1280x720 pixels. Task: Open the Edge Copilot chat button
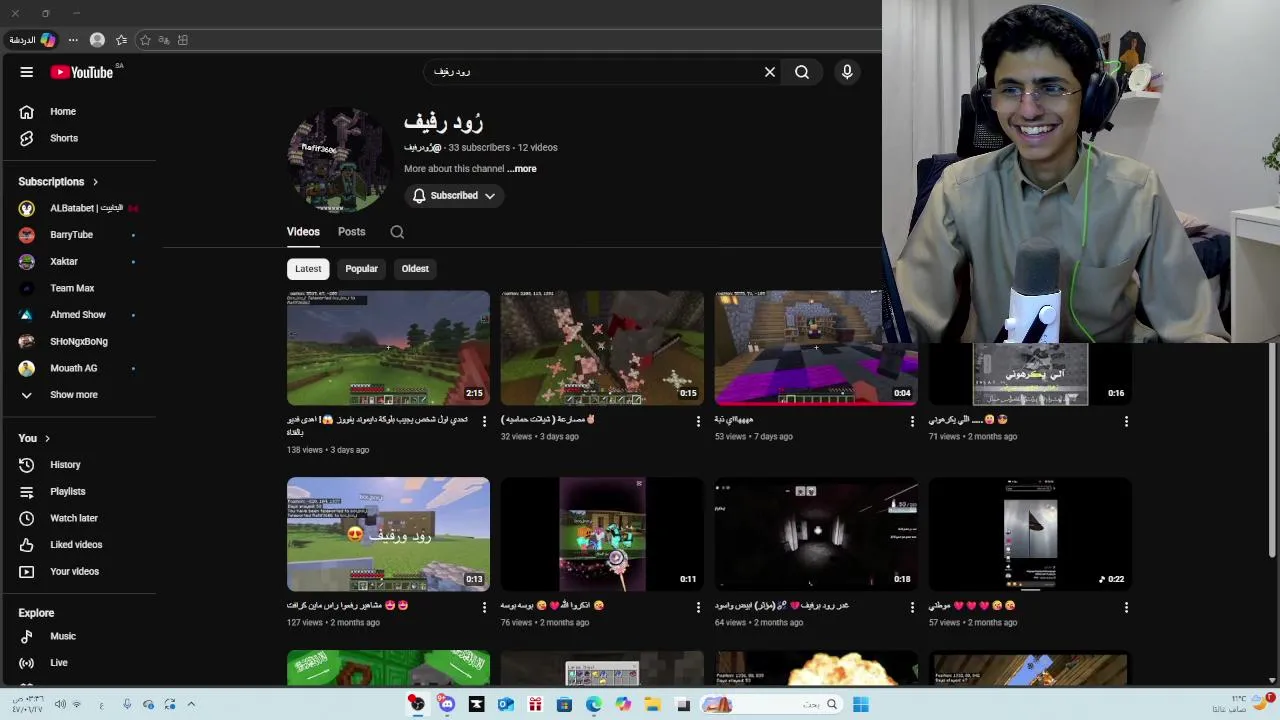point(33,40)
